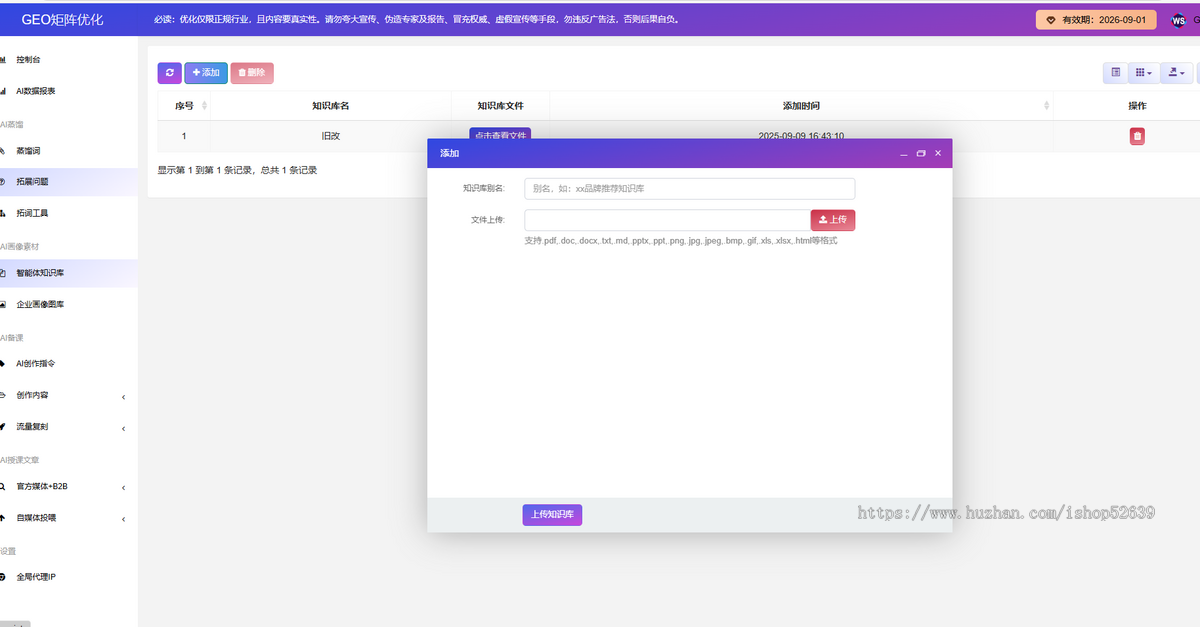Image resolution: width=1200 pixels, height=627 pixels.
Task: Click the WS user avatar in the header
Action: 1178,20
